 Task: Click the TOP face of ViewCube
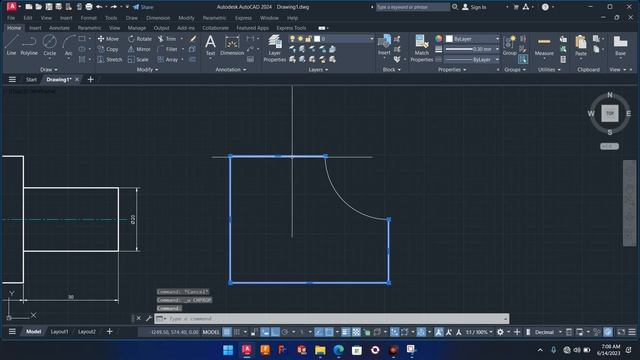pyautogui.click(x=610, y=113)
